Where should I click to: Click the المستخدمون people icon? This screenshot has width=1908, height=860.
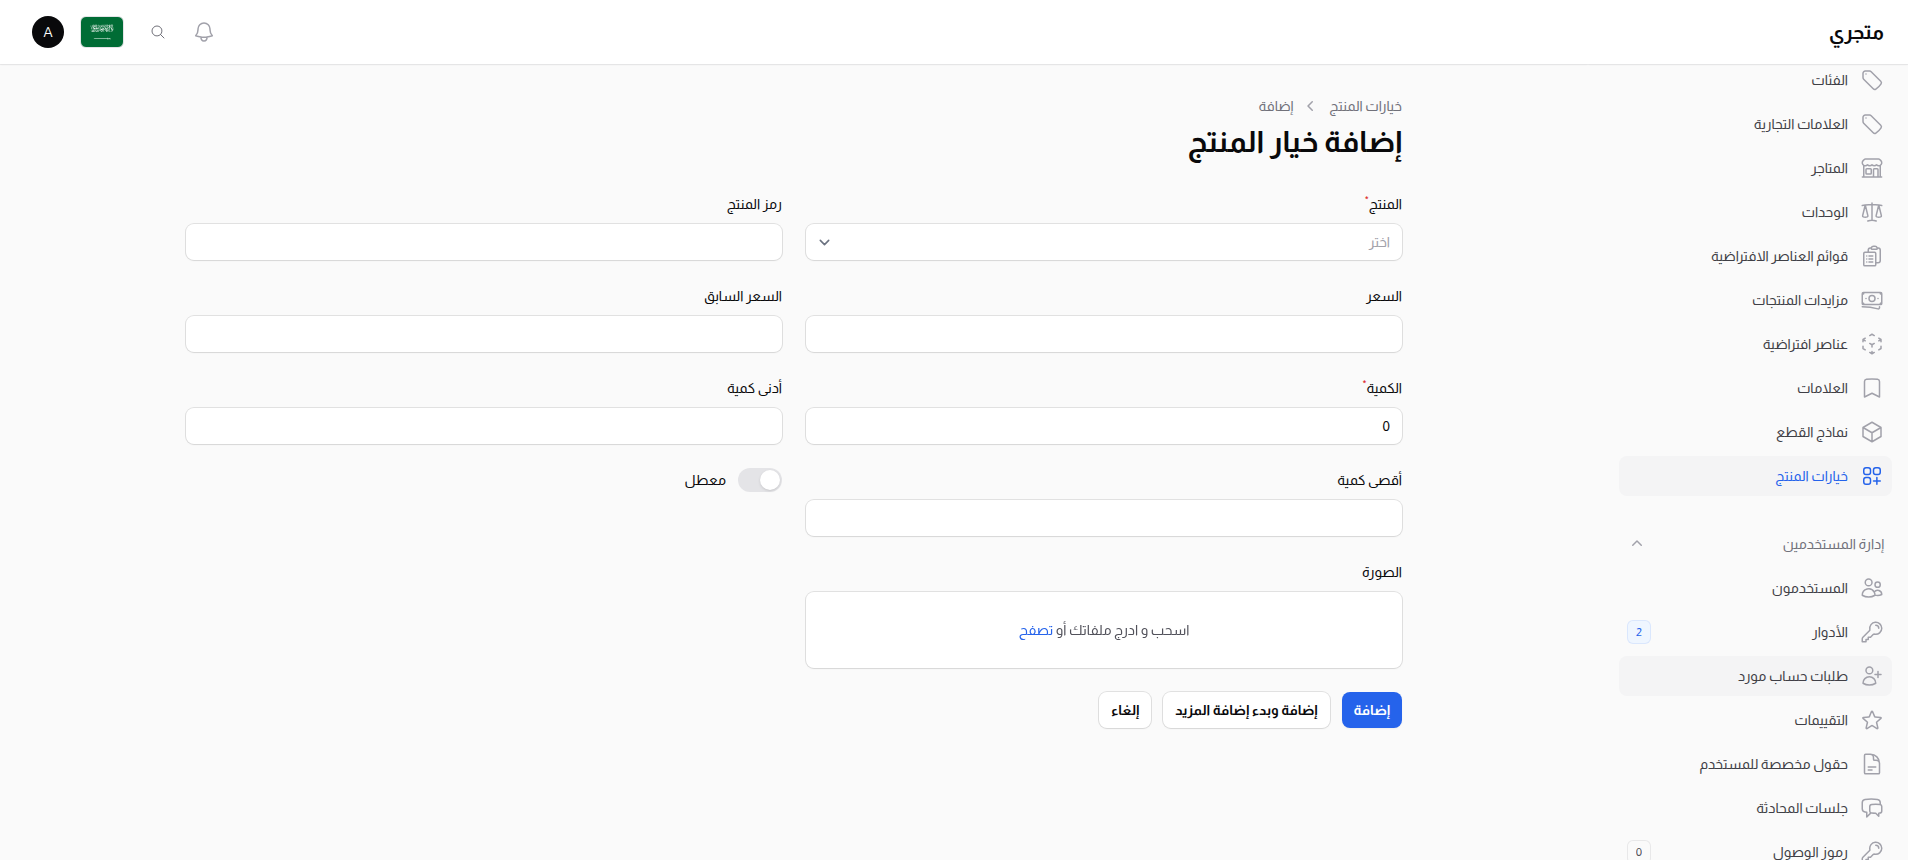[1872, 588]
